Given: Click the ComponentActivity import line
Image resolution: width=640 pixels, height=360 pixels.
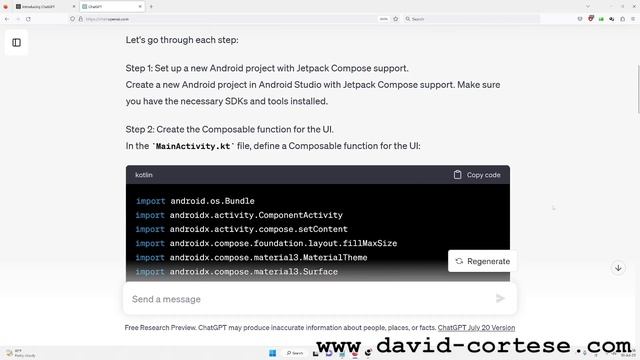Looking at the screenshot, I should coord(239,215).
